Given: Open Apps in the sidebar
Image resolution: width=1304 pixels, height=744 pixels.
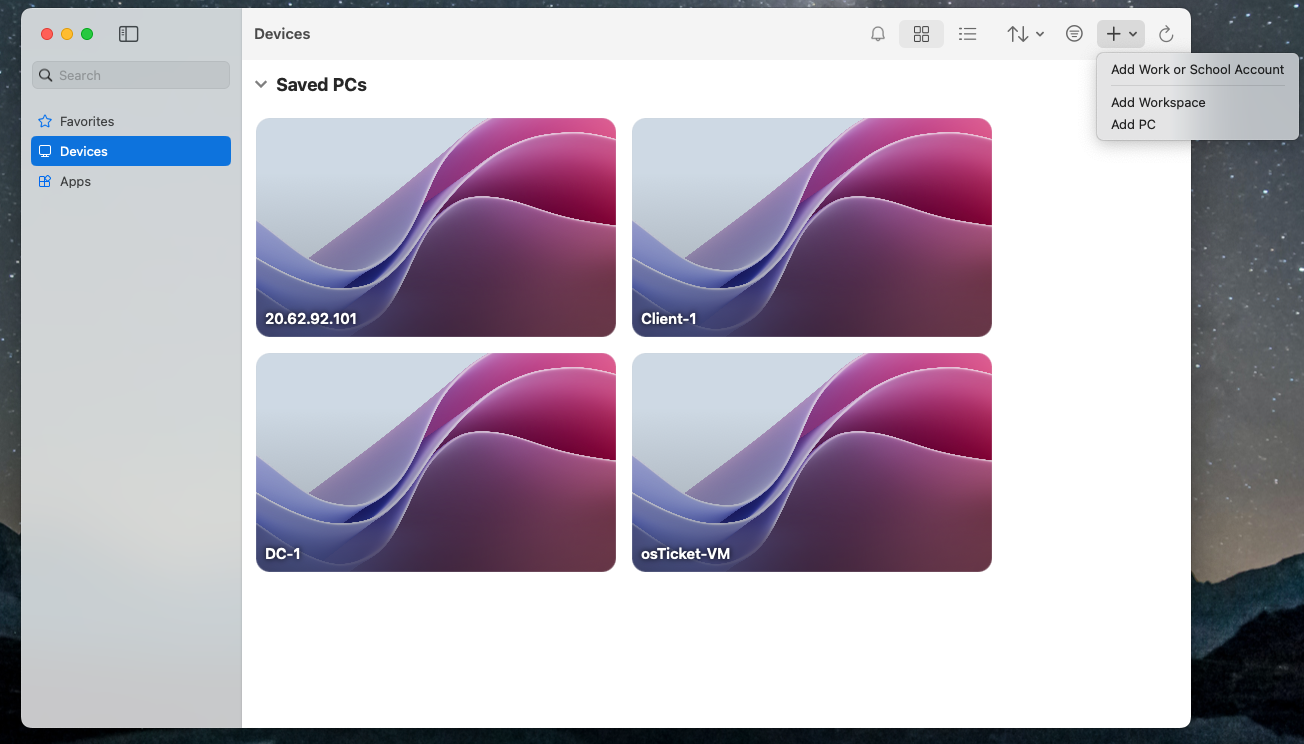Looking at the screenshot, I should click(x=131, y=181).
